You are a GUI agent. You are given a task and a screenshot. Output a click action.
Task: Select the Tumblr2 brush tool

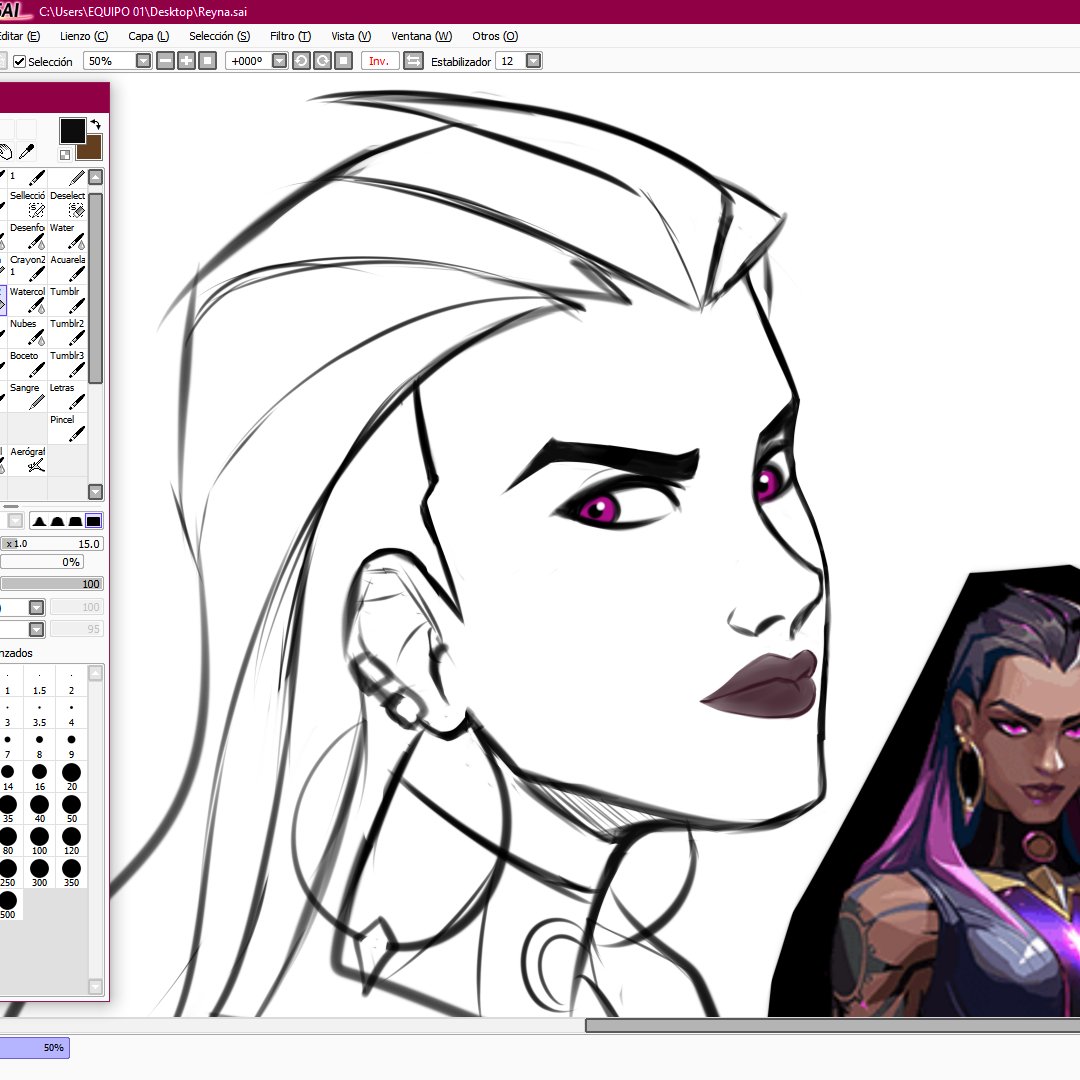click(x=68, y=332)
